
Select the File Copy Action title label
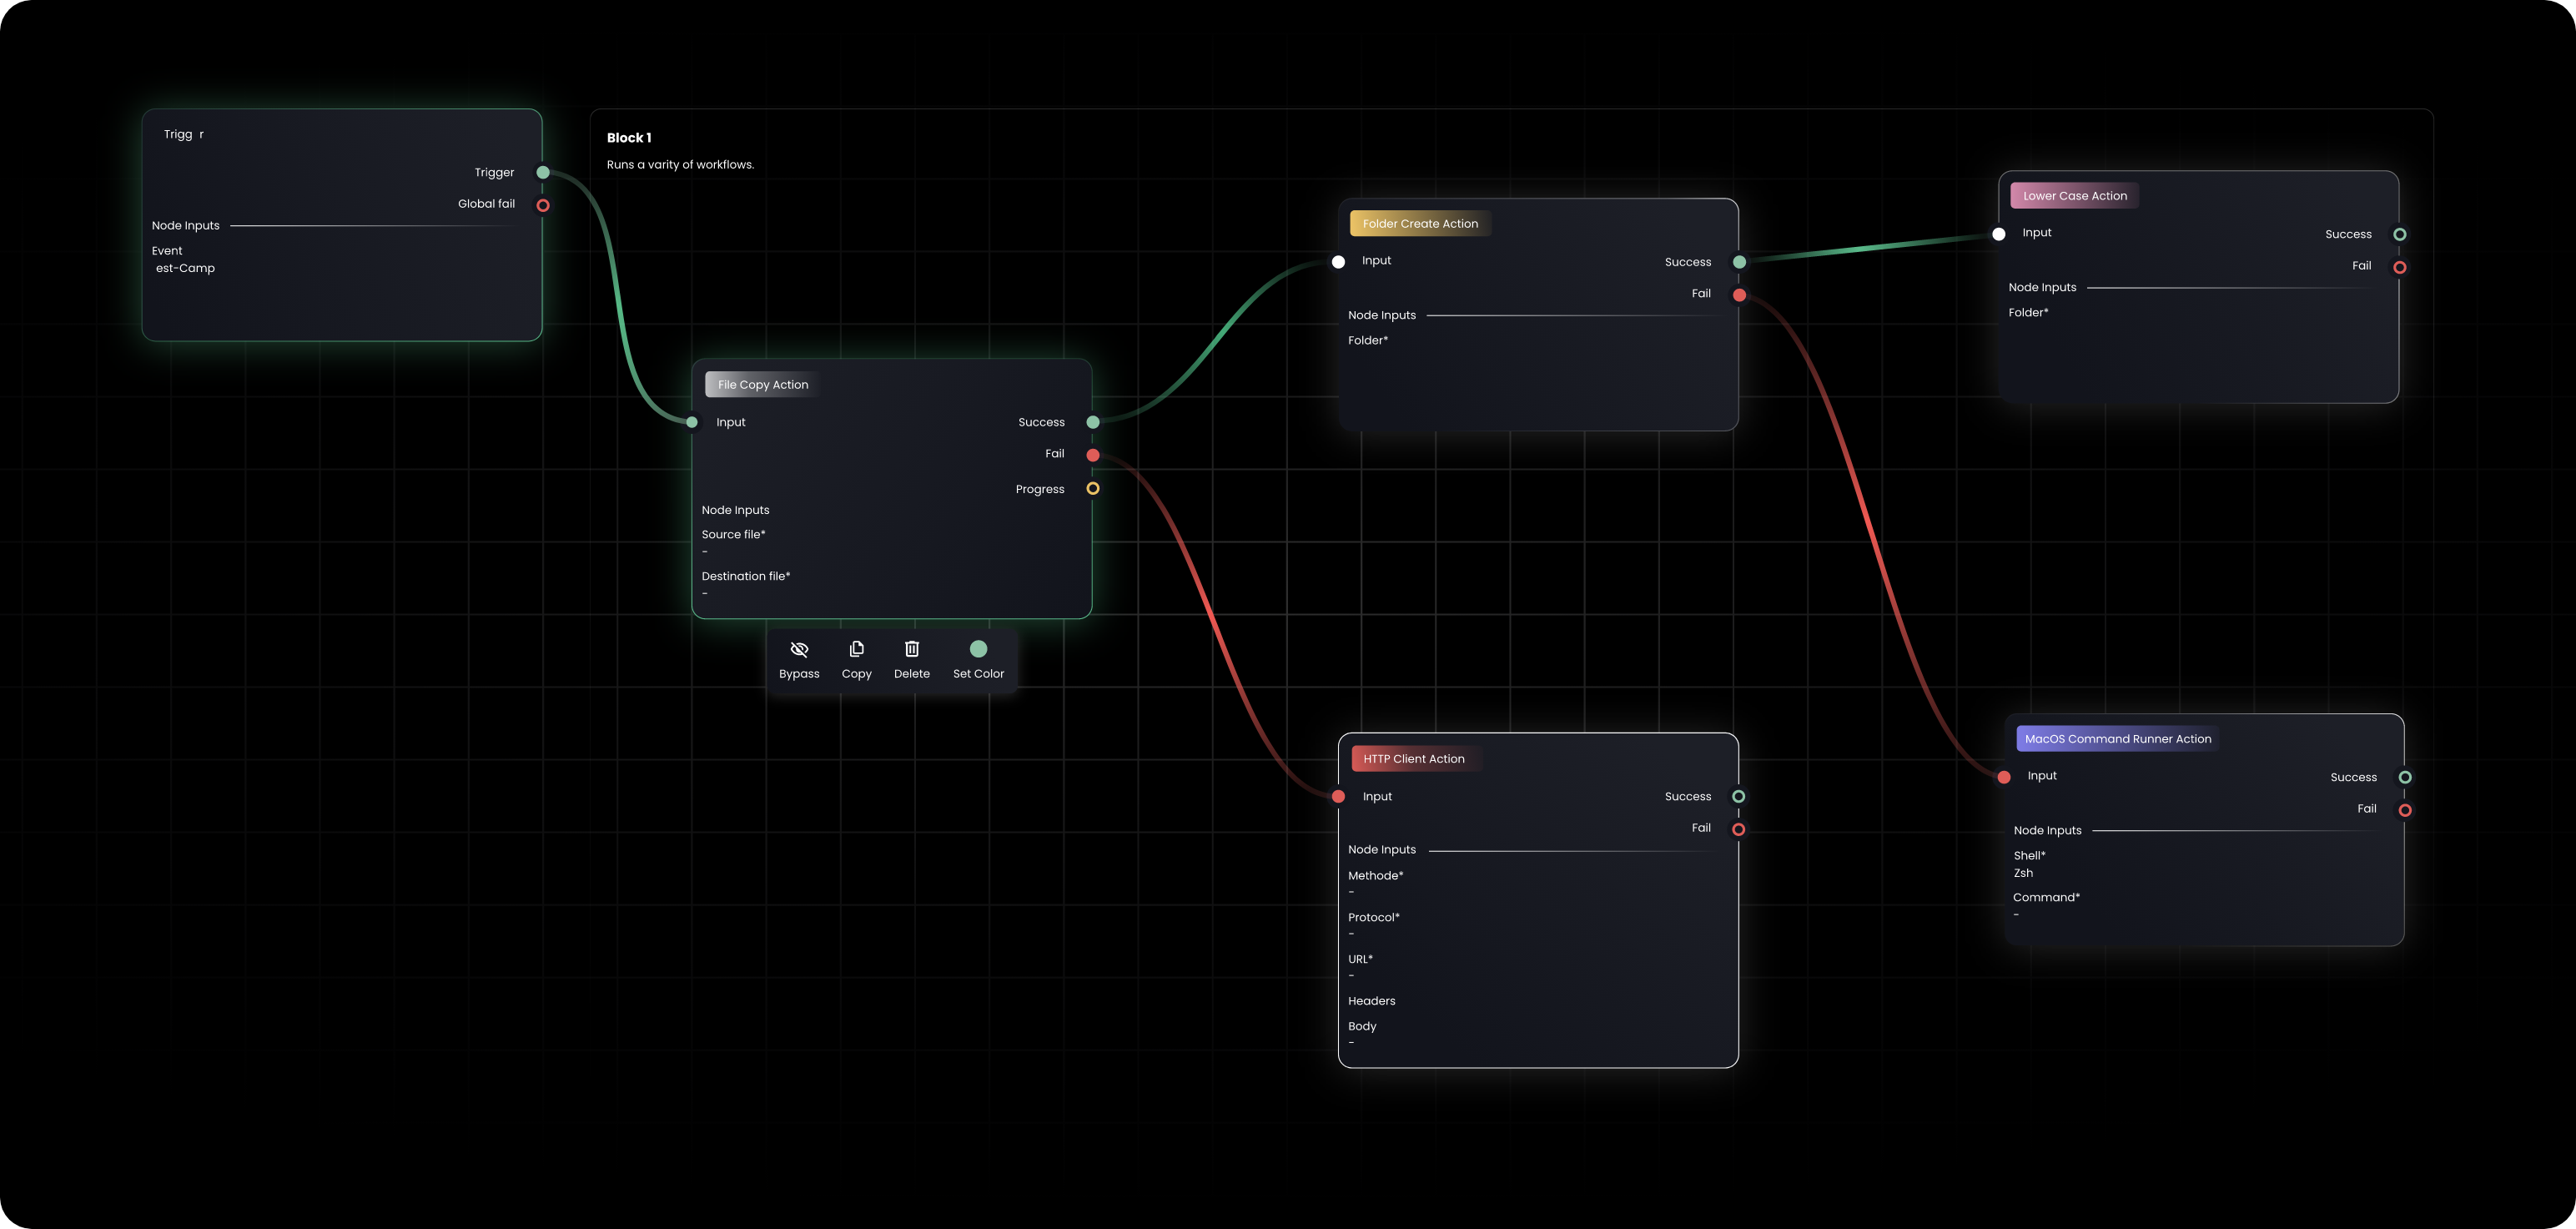(x=762, y=385)
